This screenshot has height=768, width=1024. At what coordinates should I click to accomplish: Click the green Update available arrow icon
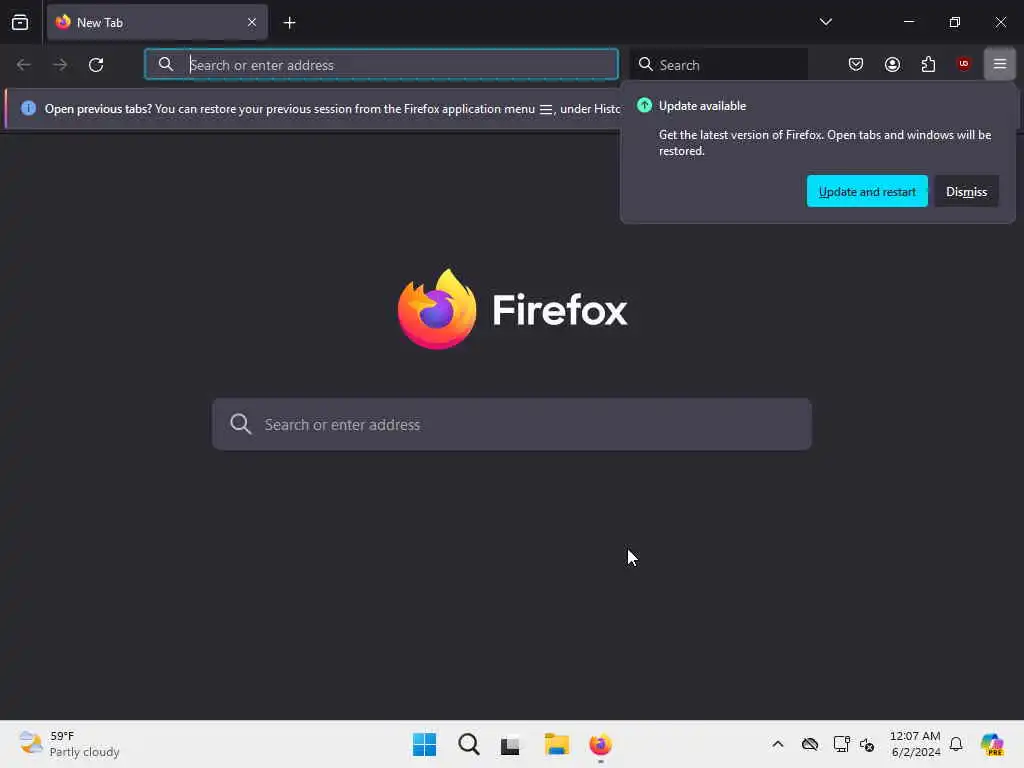pos(644,105)
